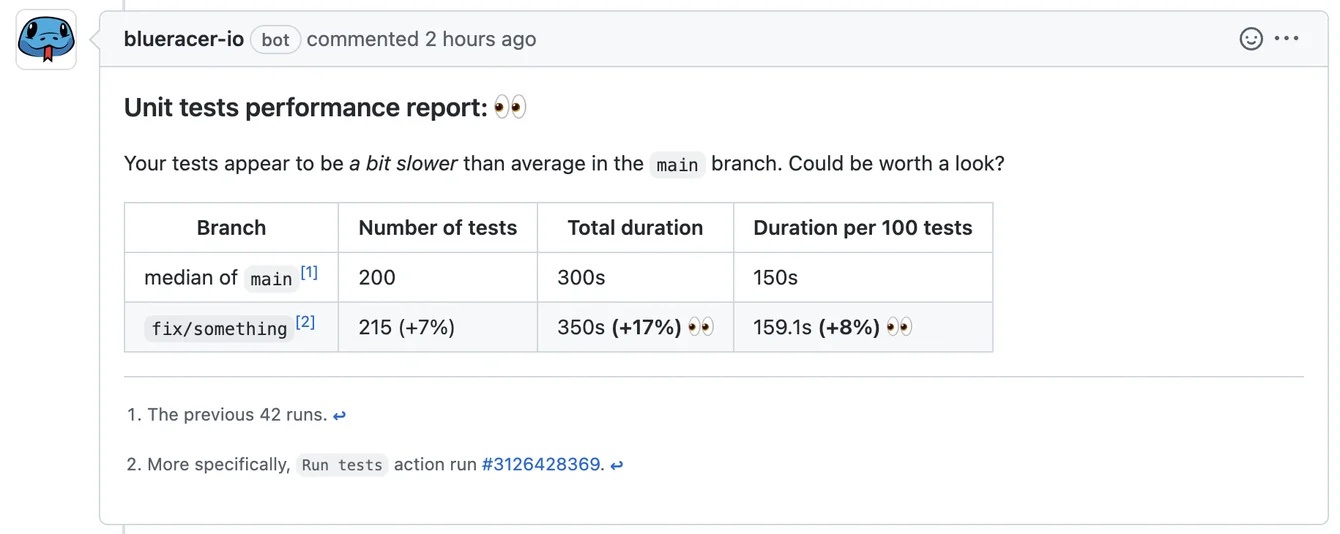Click the fix/something branch cell
The width and height of the screenshot is (1340, 534).
[x=219, y=328]
